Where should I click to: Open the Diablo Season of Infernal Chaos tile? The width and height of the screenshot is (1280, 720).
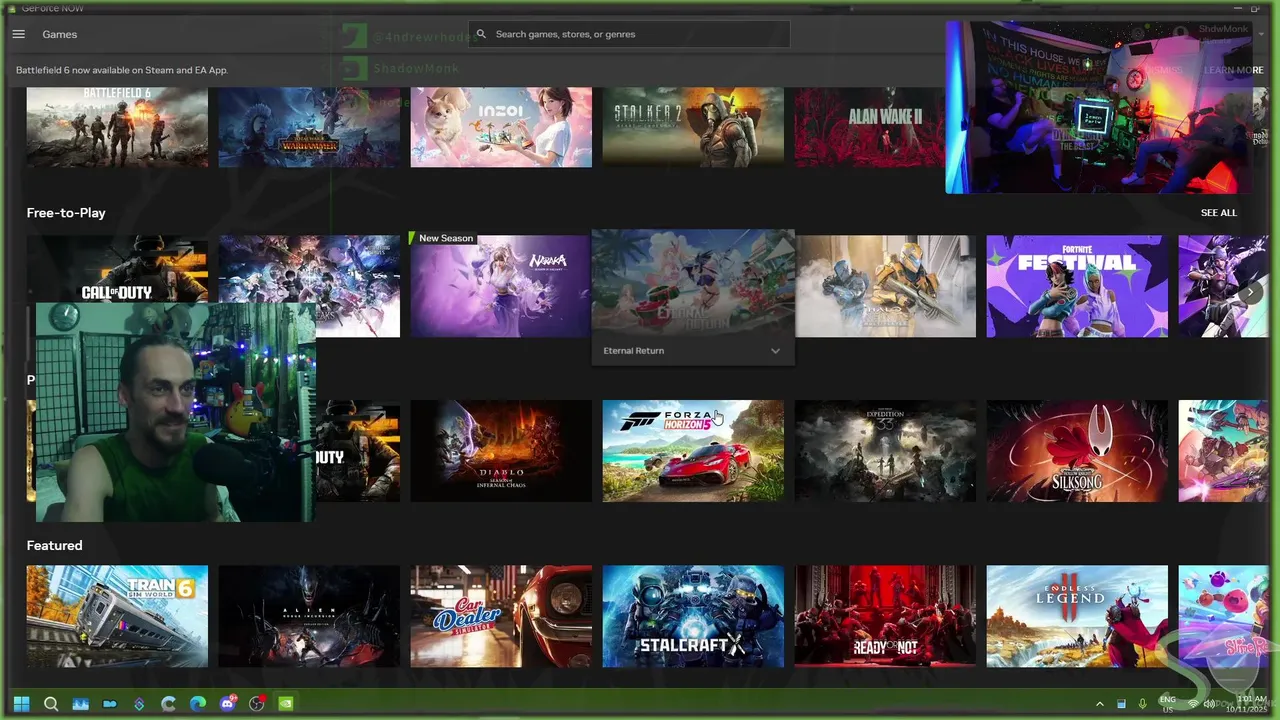coord(501,451)
